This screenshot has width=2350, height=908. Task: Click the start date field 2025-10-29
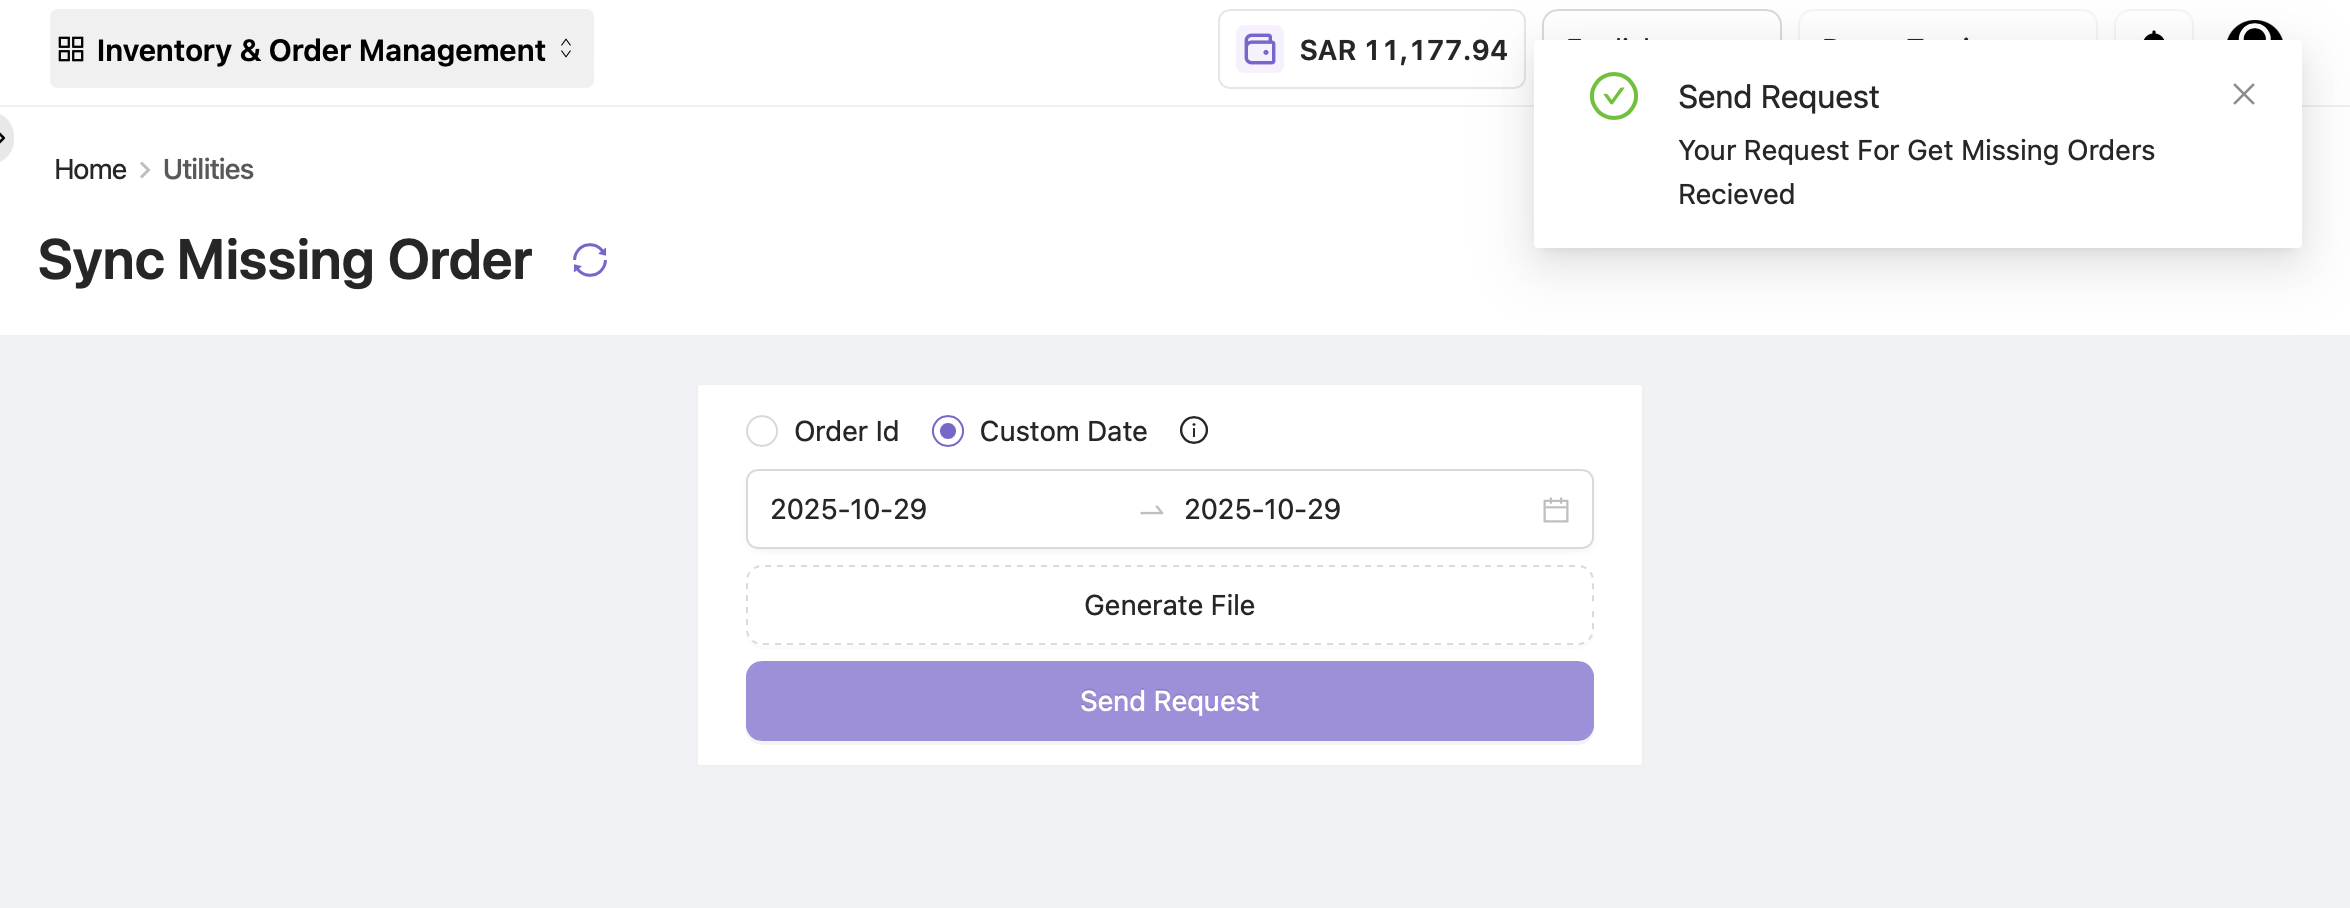click(x=847, y=509)
